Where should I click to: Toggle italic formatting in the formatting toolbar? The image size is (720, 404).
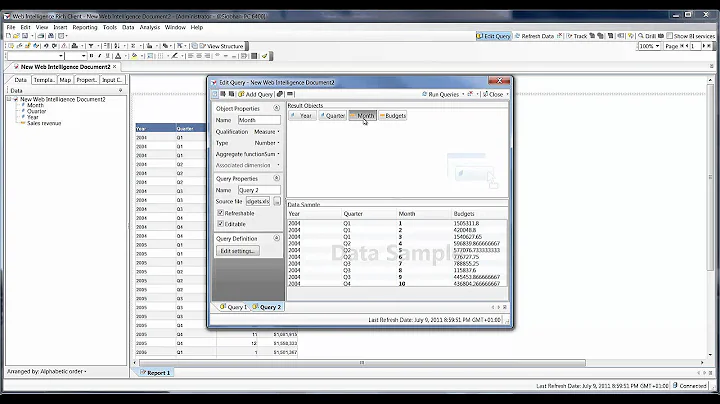coord(100,56)
